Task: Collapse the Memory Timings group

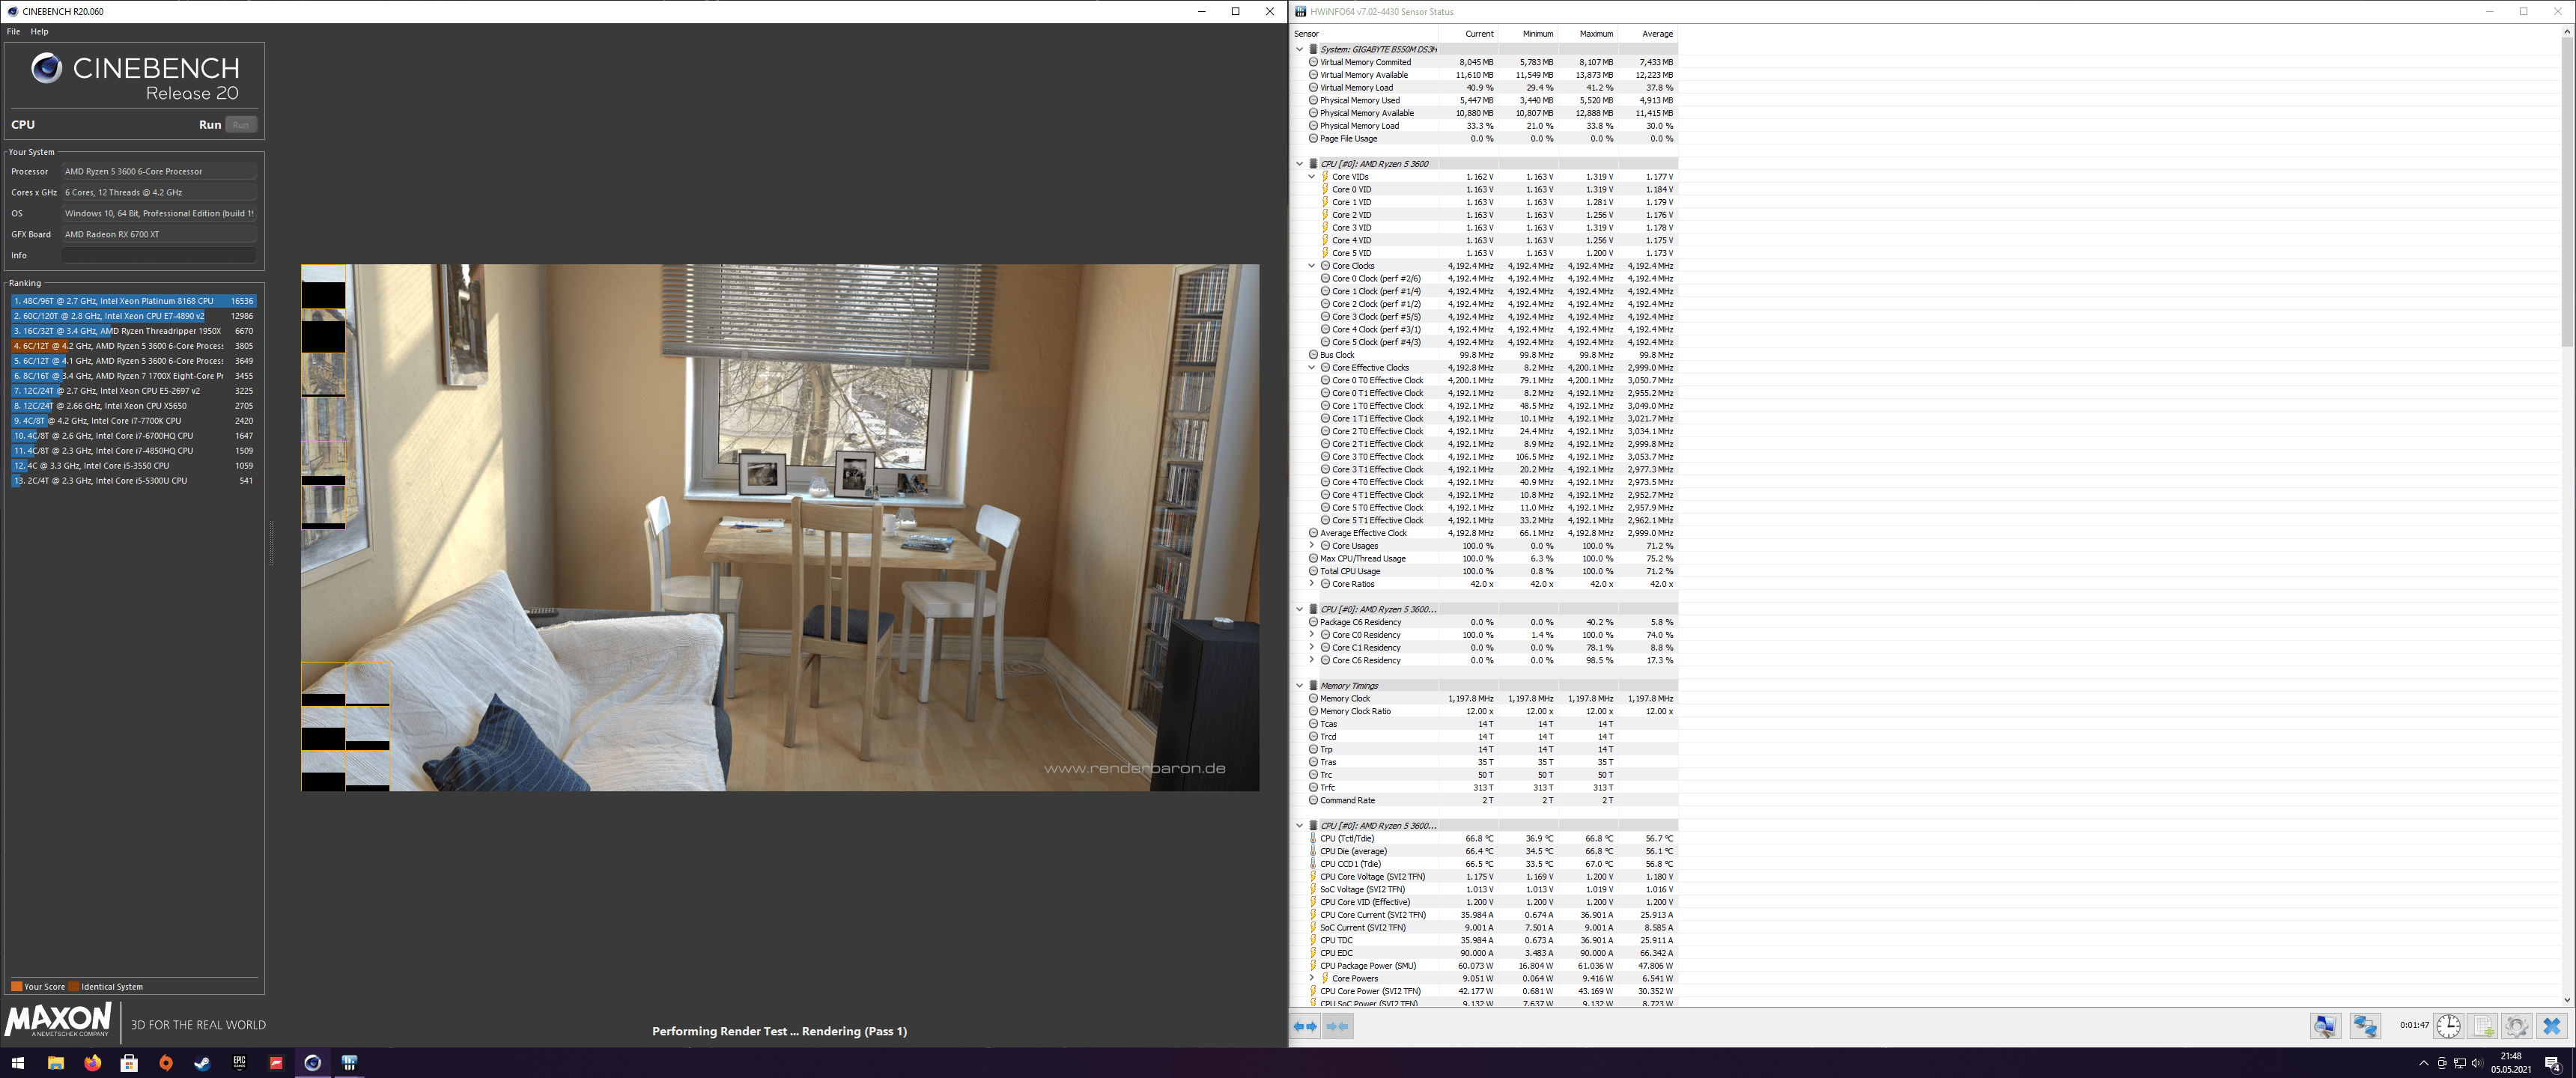Action: 1300,686
